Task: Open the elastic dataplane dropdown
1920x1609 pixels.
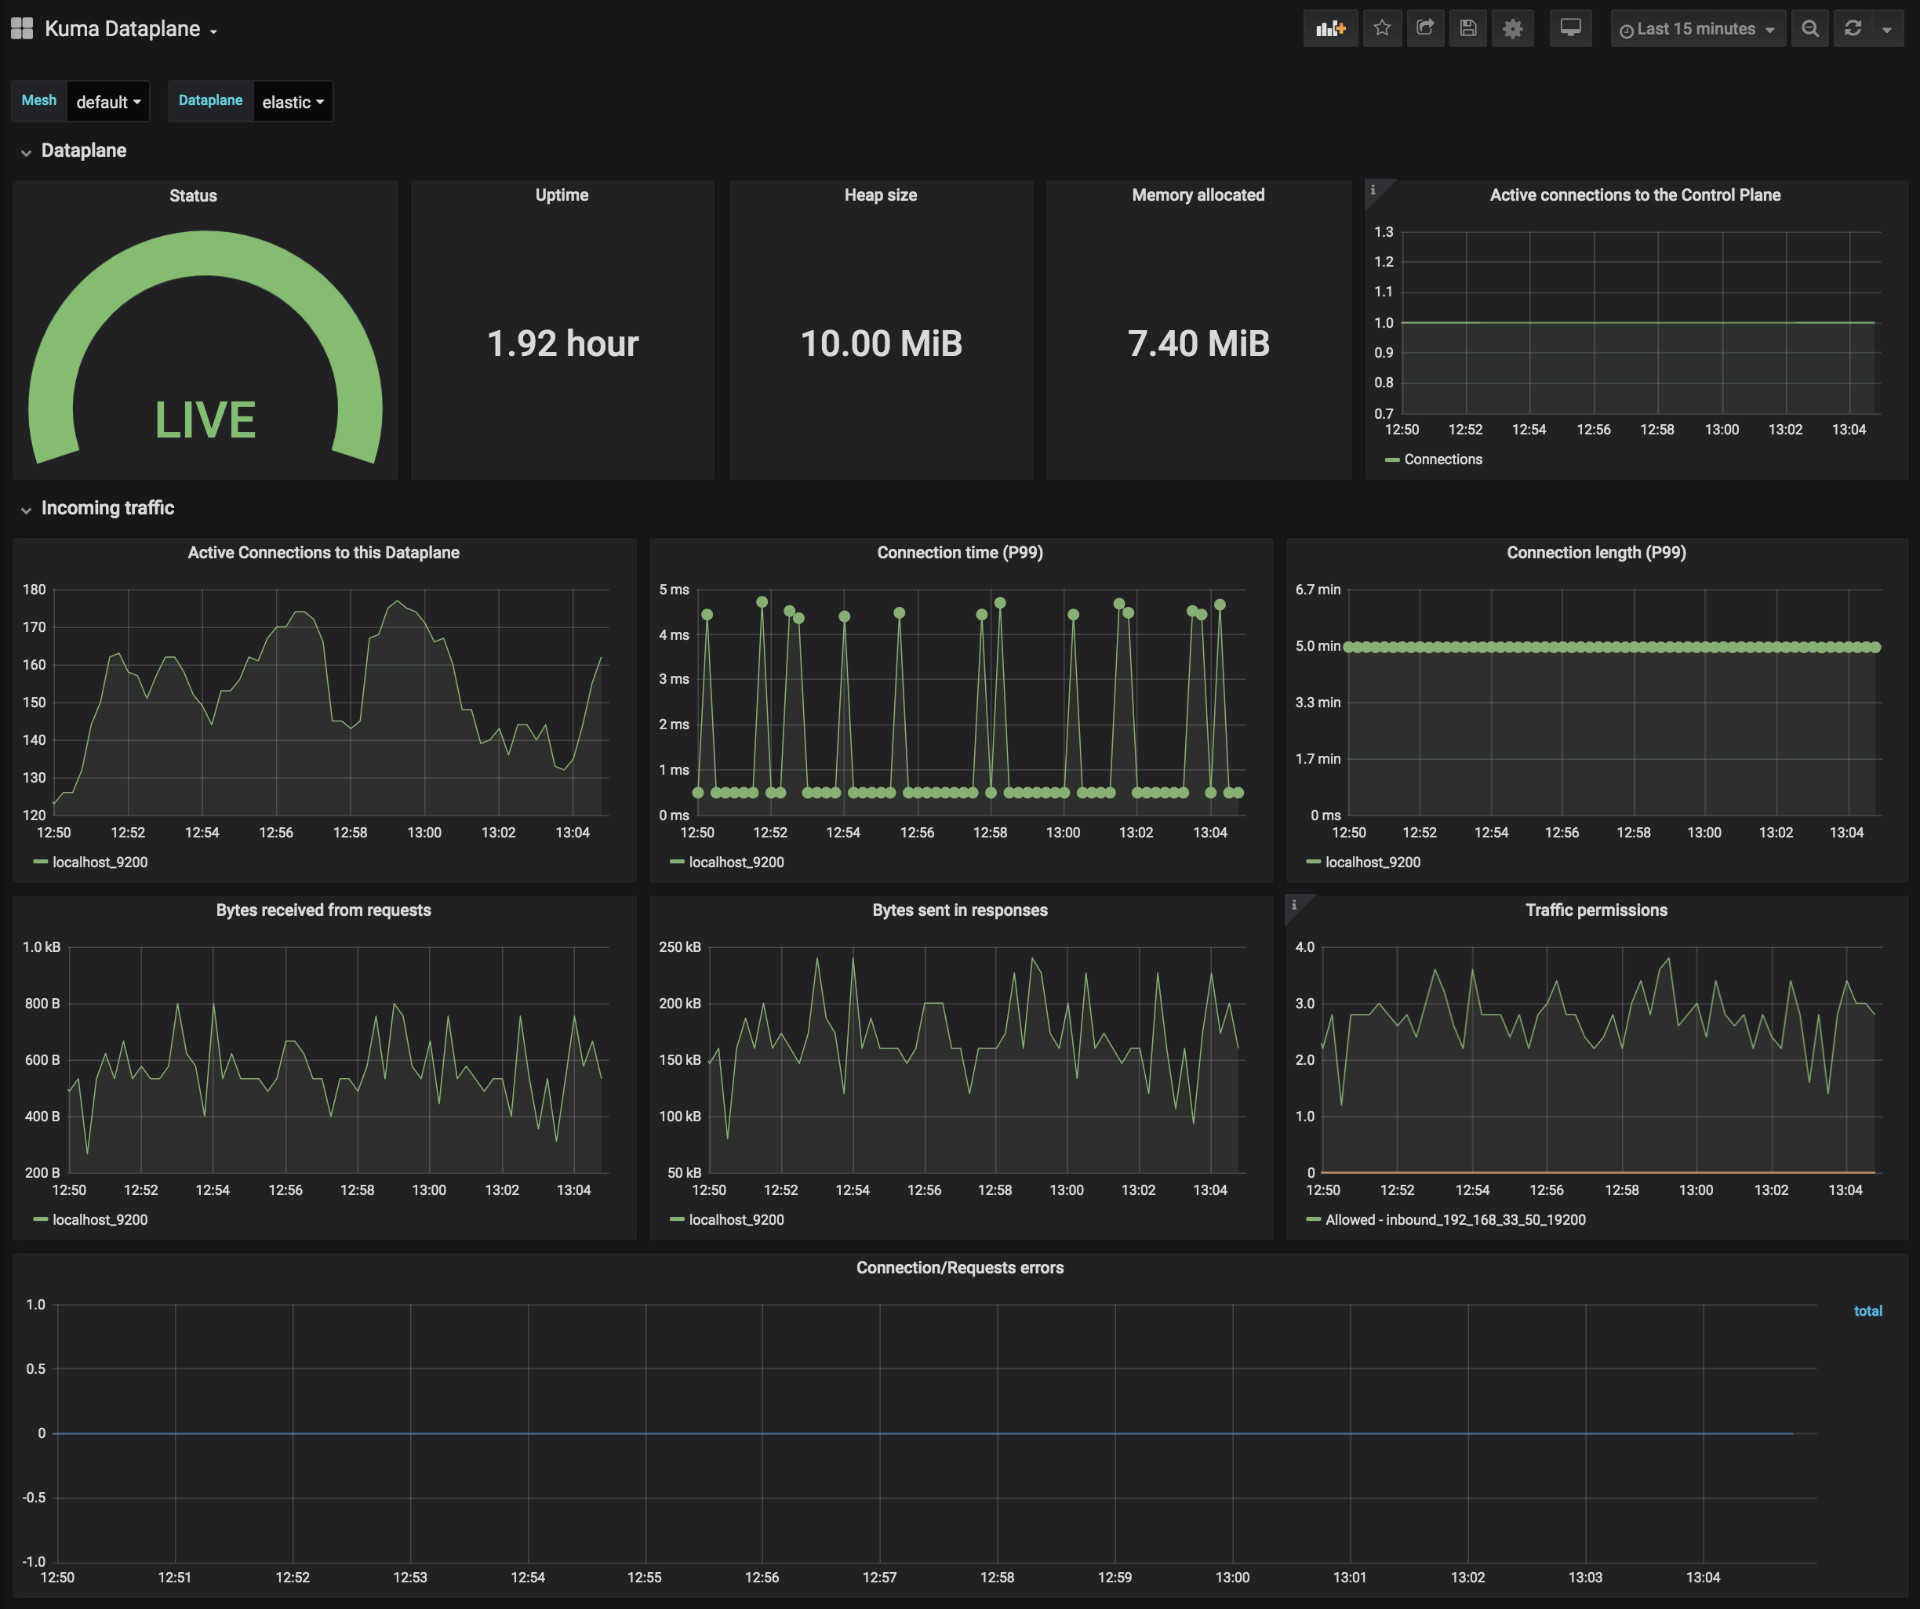Action: click(292, 101)
